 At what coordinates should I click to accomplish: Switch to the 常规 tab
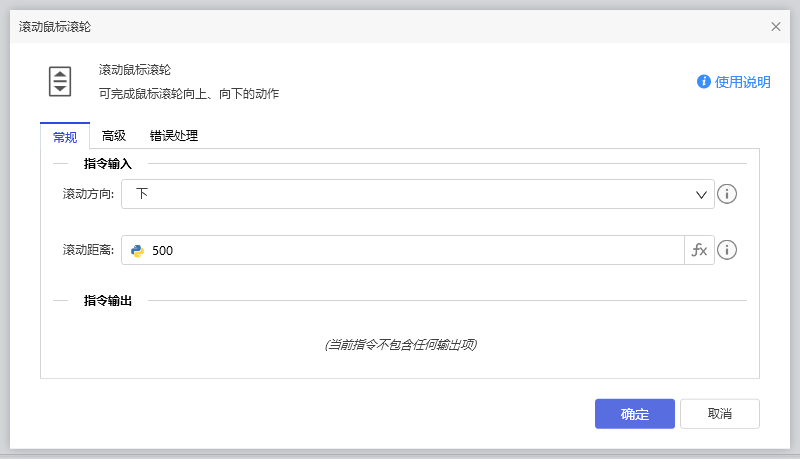65,136
